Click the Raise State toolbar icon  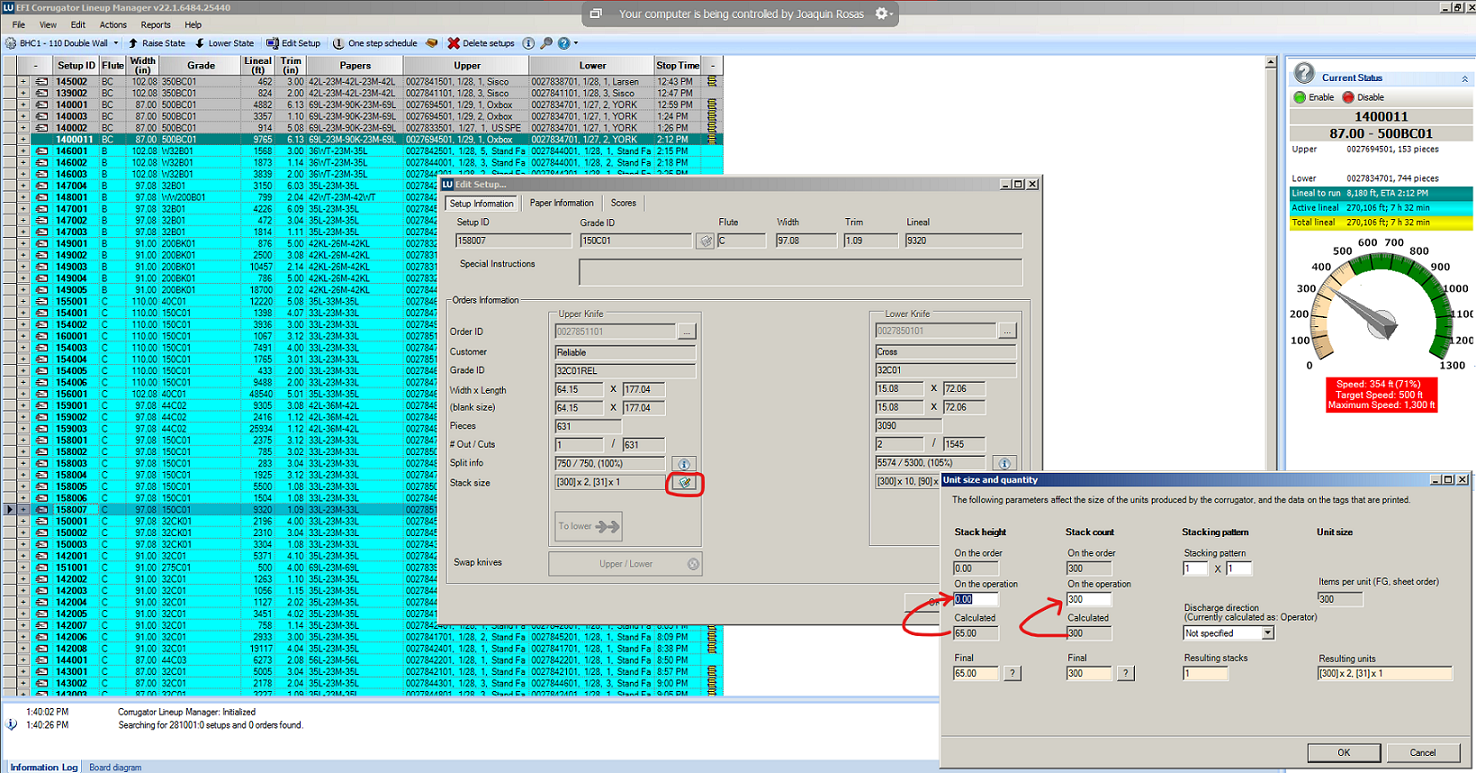[x=135, y=43]
